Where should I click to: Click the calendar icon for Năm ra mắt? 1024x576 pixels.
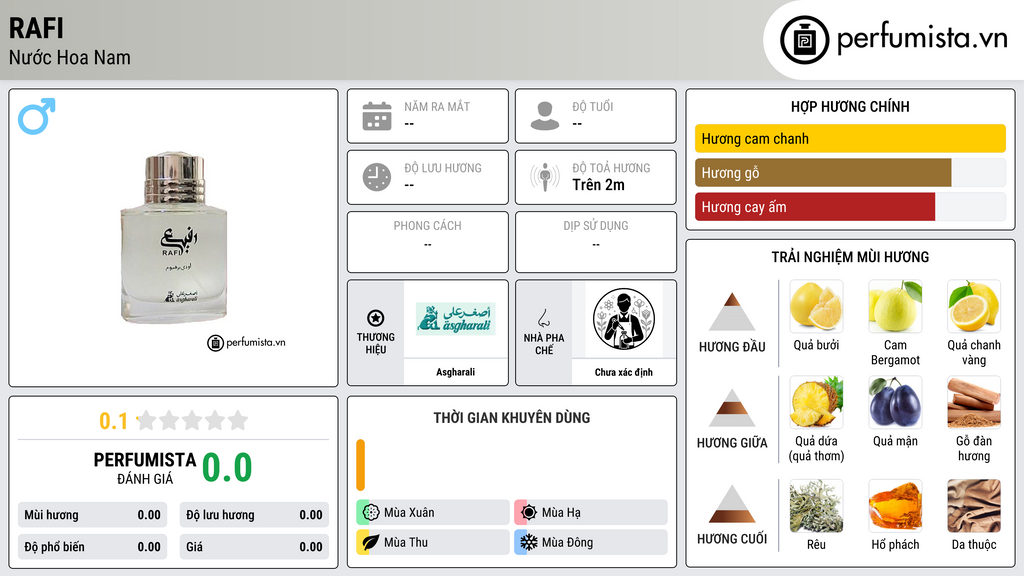(x=377, y=116)
